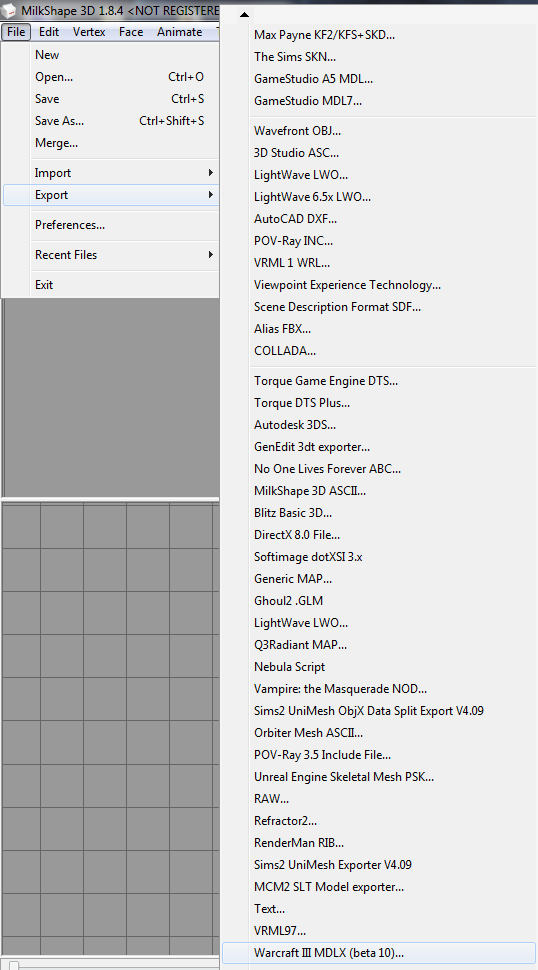
Task: Open the Animate menu
Action: click(179, 32)
